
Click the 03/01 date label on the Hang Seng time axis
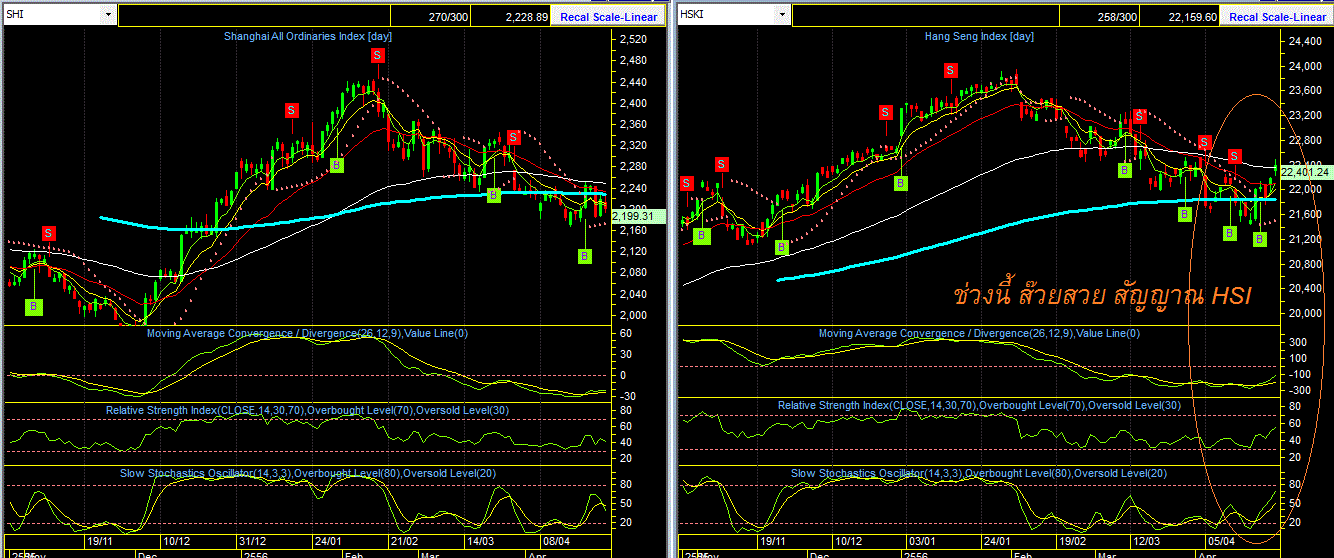pyautogui.click(x=921, y=540)
